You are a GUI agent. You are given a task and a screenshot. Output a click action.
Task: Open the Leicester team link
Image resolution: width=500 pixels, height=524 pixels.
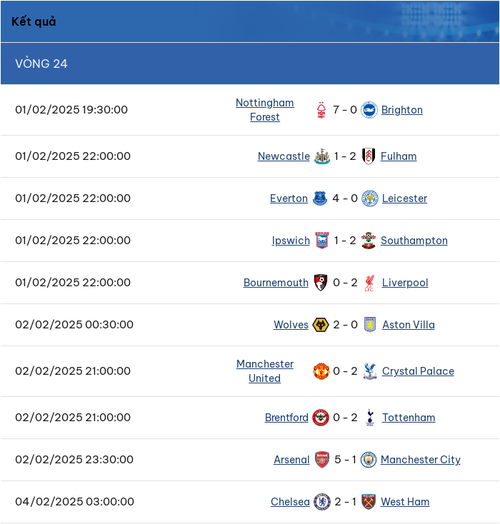404,198
